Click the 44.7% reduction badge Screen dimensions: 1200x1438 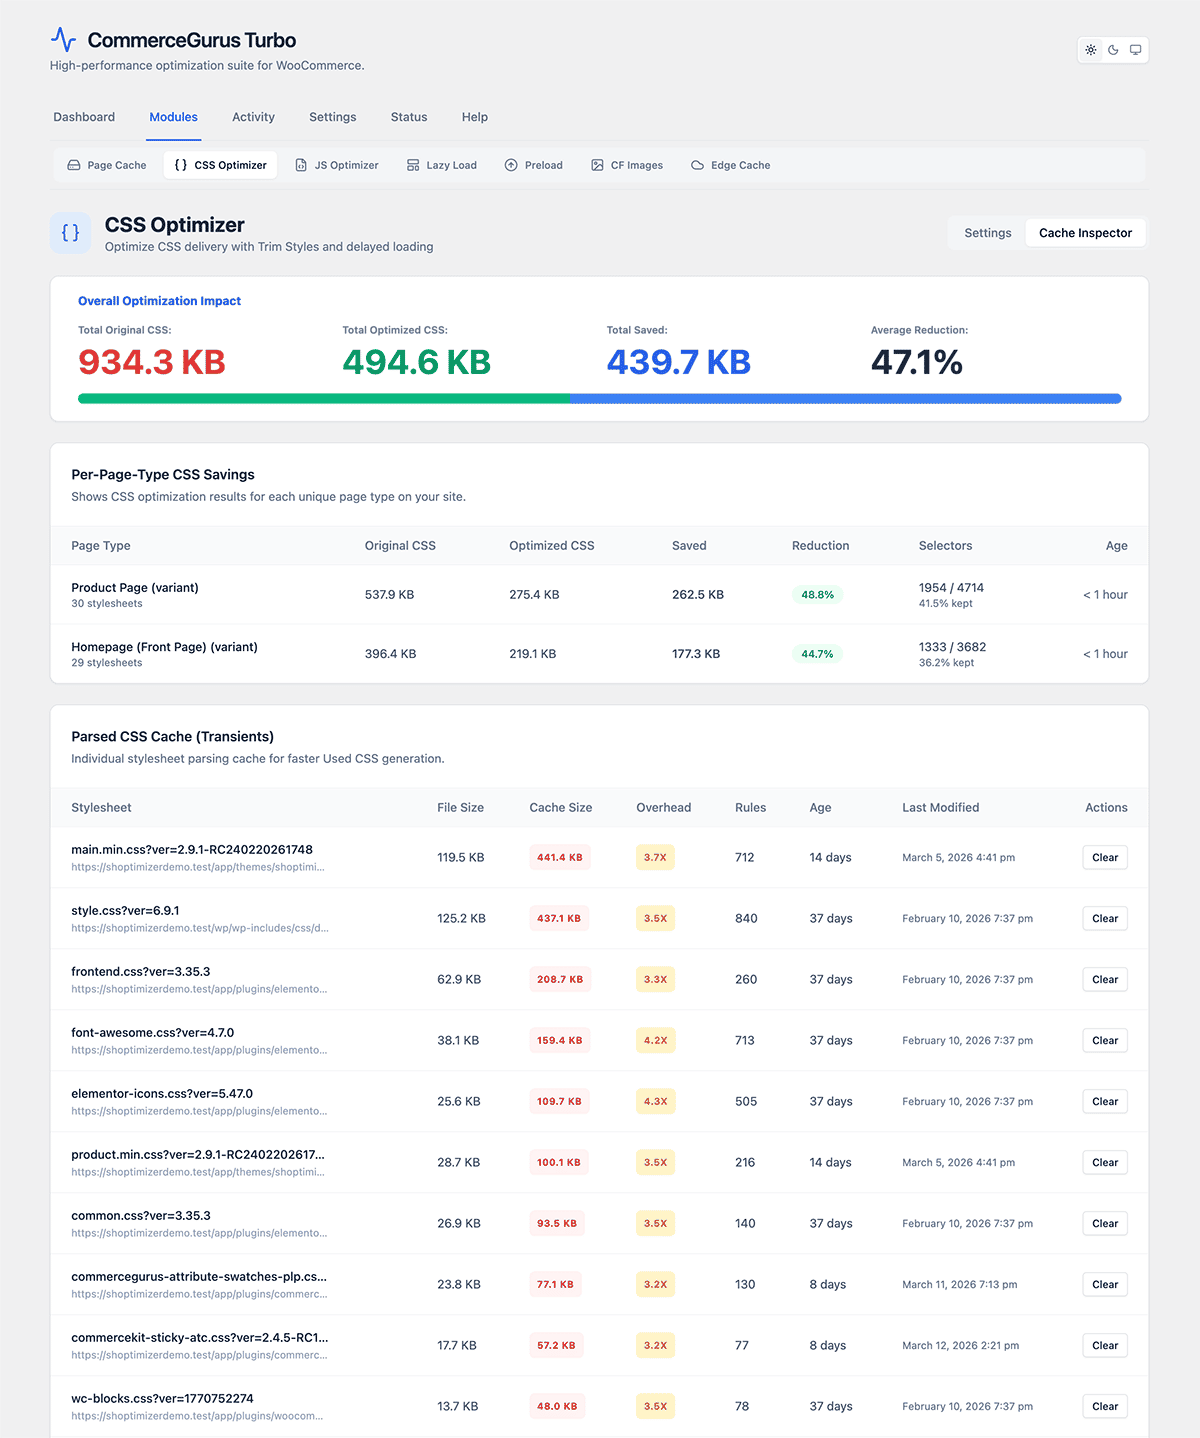point(818,654)
